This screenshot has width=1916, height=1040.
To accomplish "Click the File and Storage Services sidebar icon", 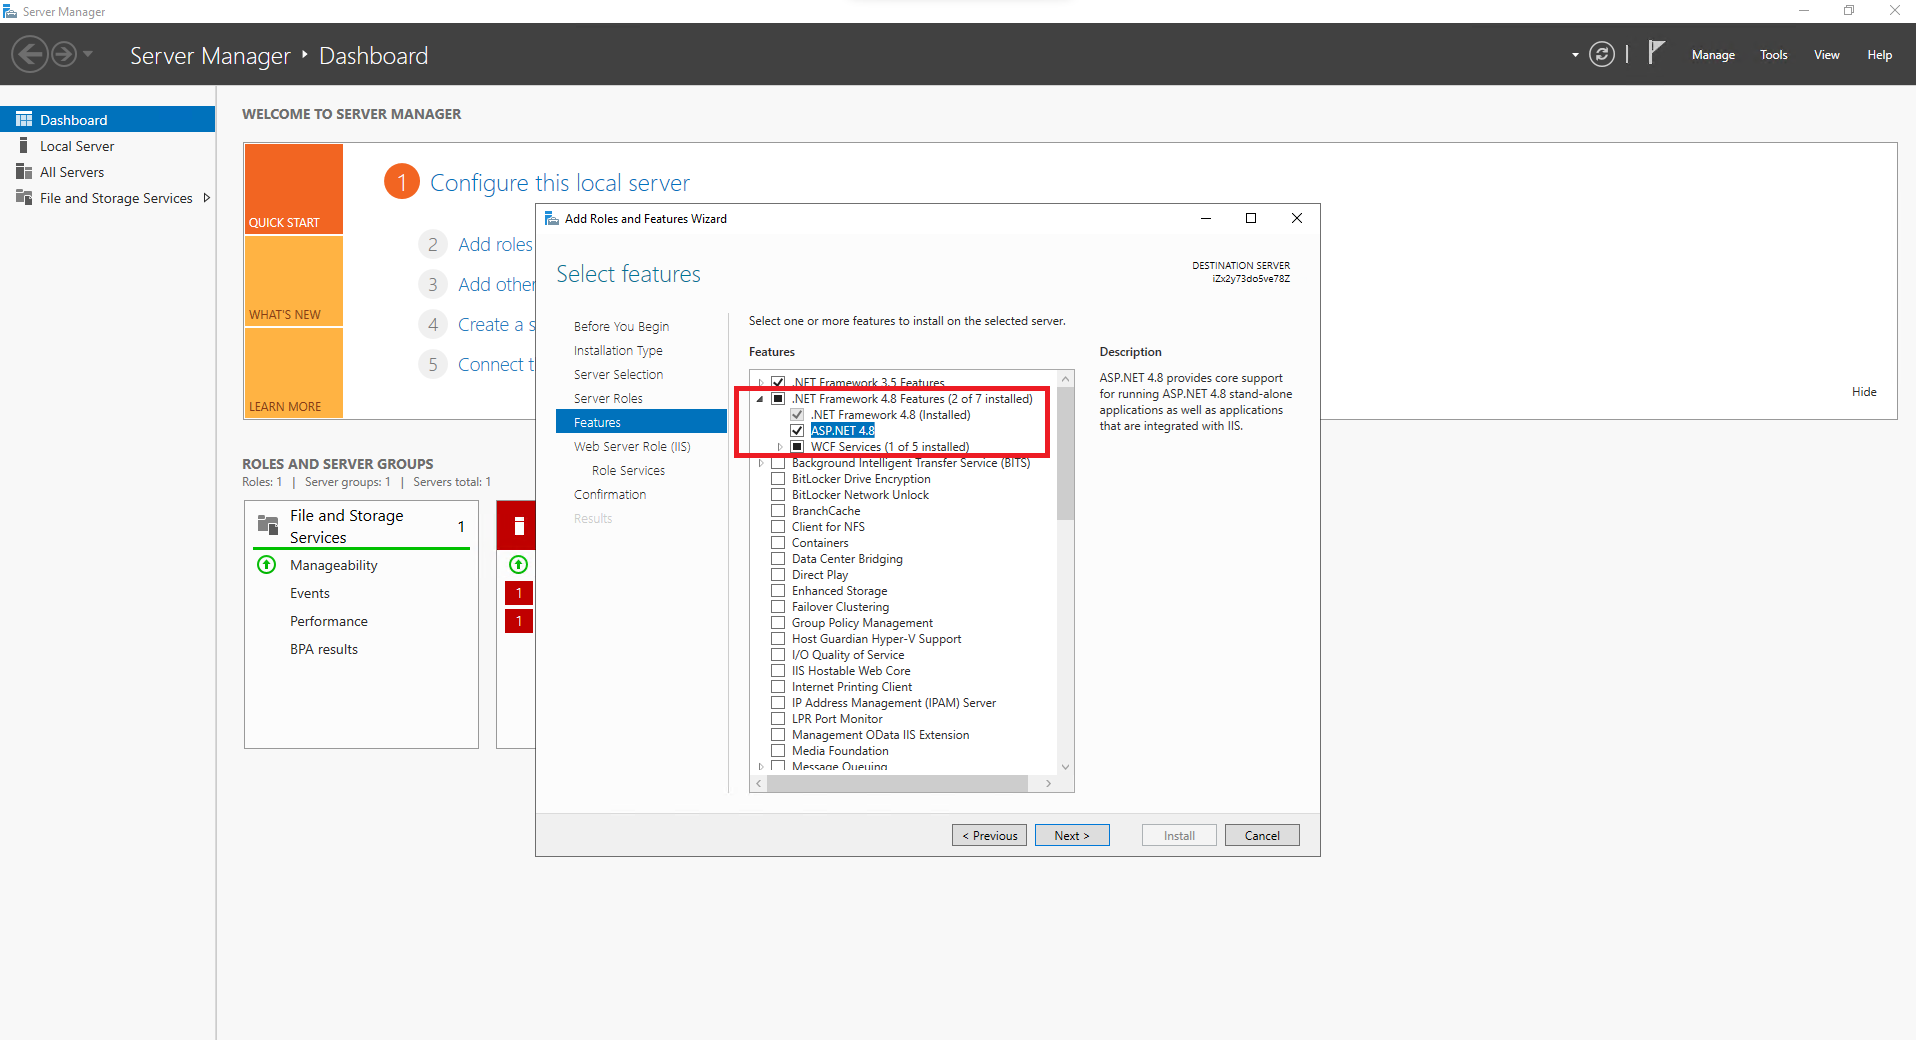I will click(x=24, y=198).
